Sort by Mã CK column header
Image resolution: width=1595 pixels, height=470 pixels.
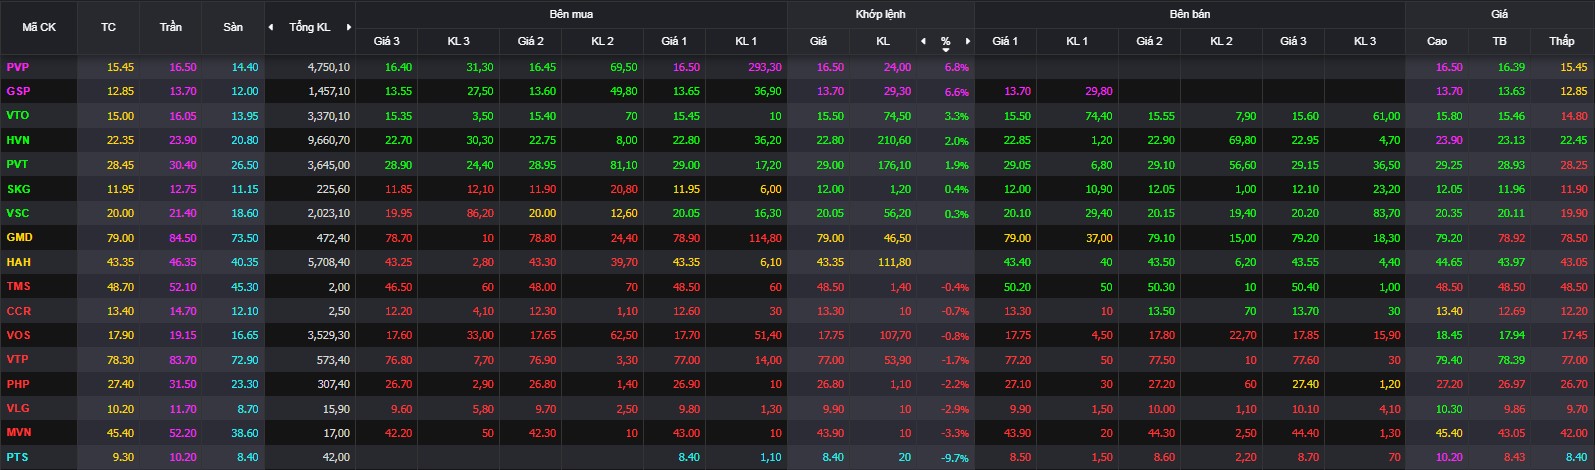[39, 27]
